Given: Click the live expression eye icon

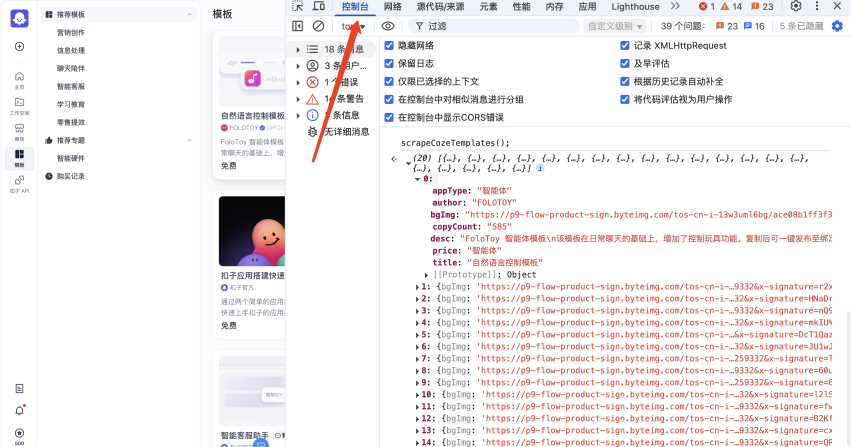Looking at the screenshot, I should pos(388,26).
